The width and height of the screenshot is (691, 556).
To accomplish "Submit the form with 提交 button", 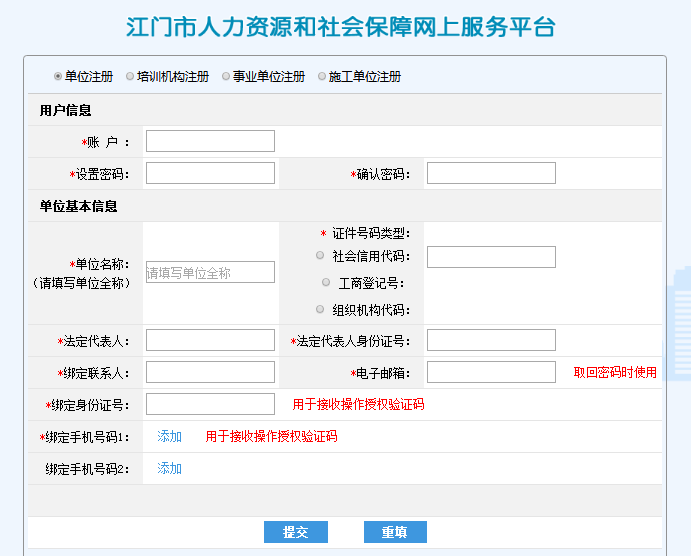I will tap(296, 532).
